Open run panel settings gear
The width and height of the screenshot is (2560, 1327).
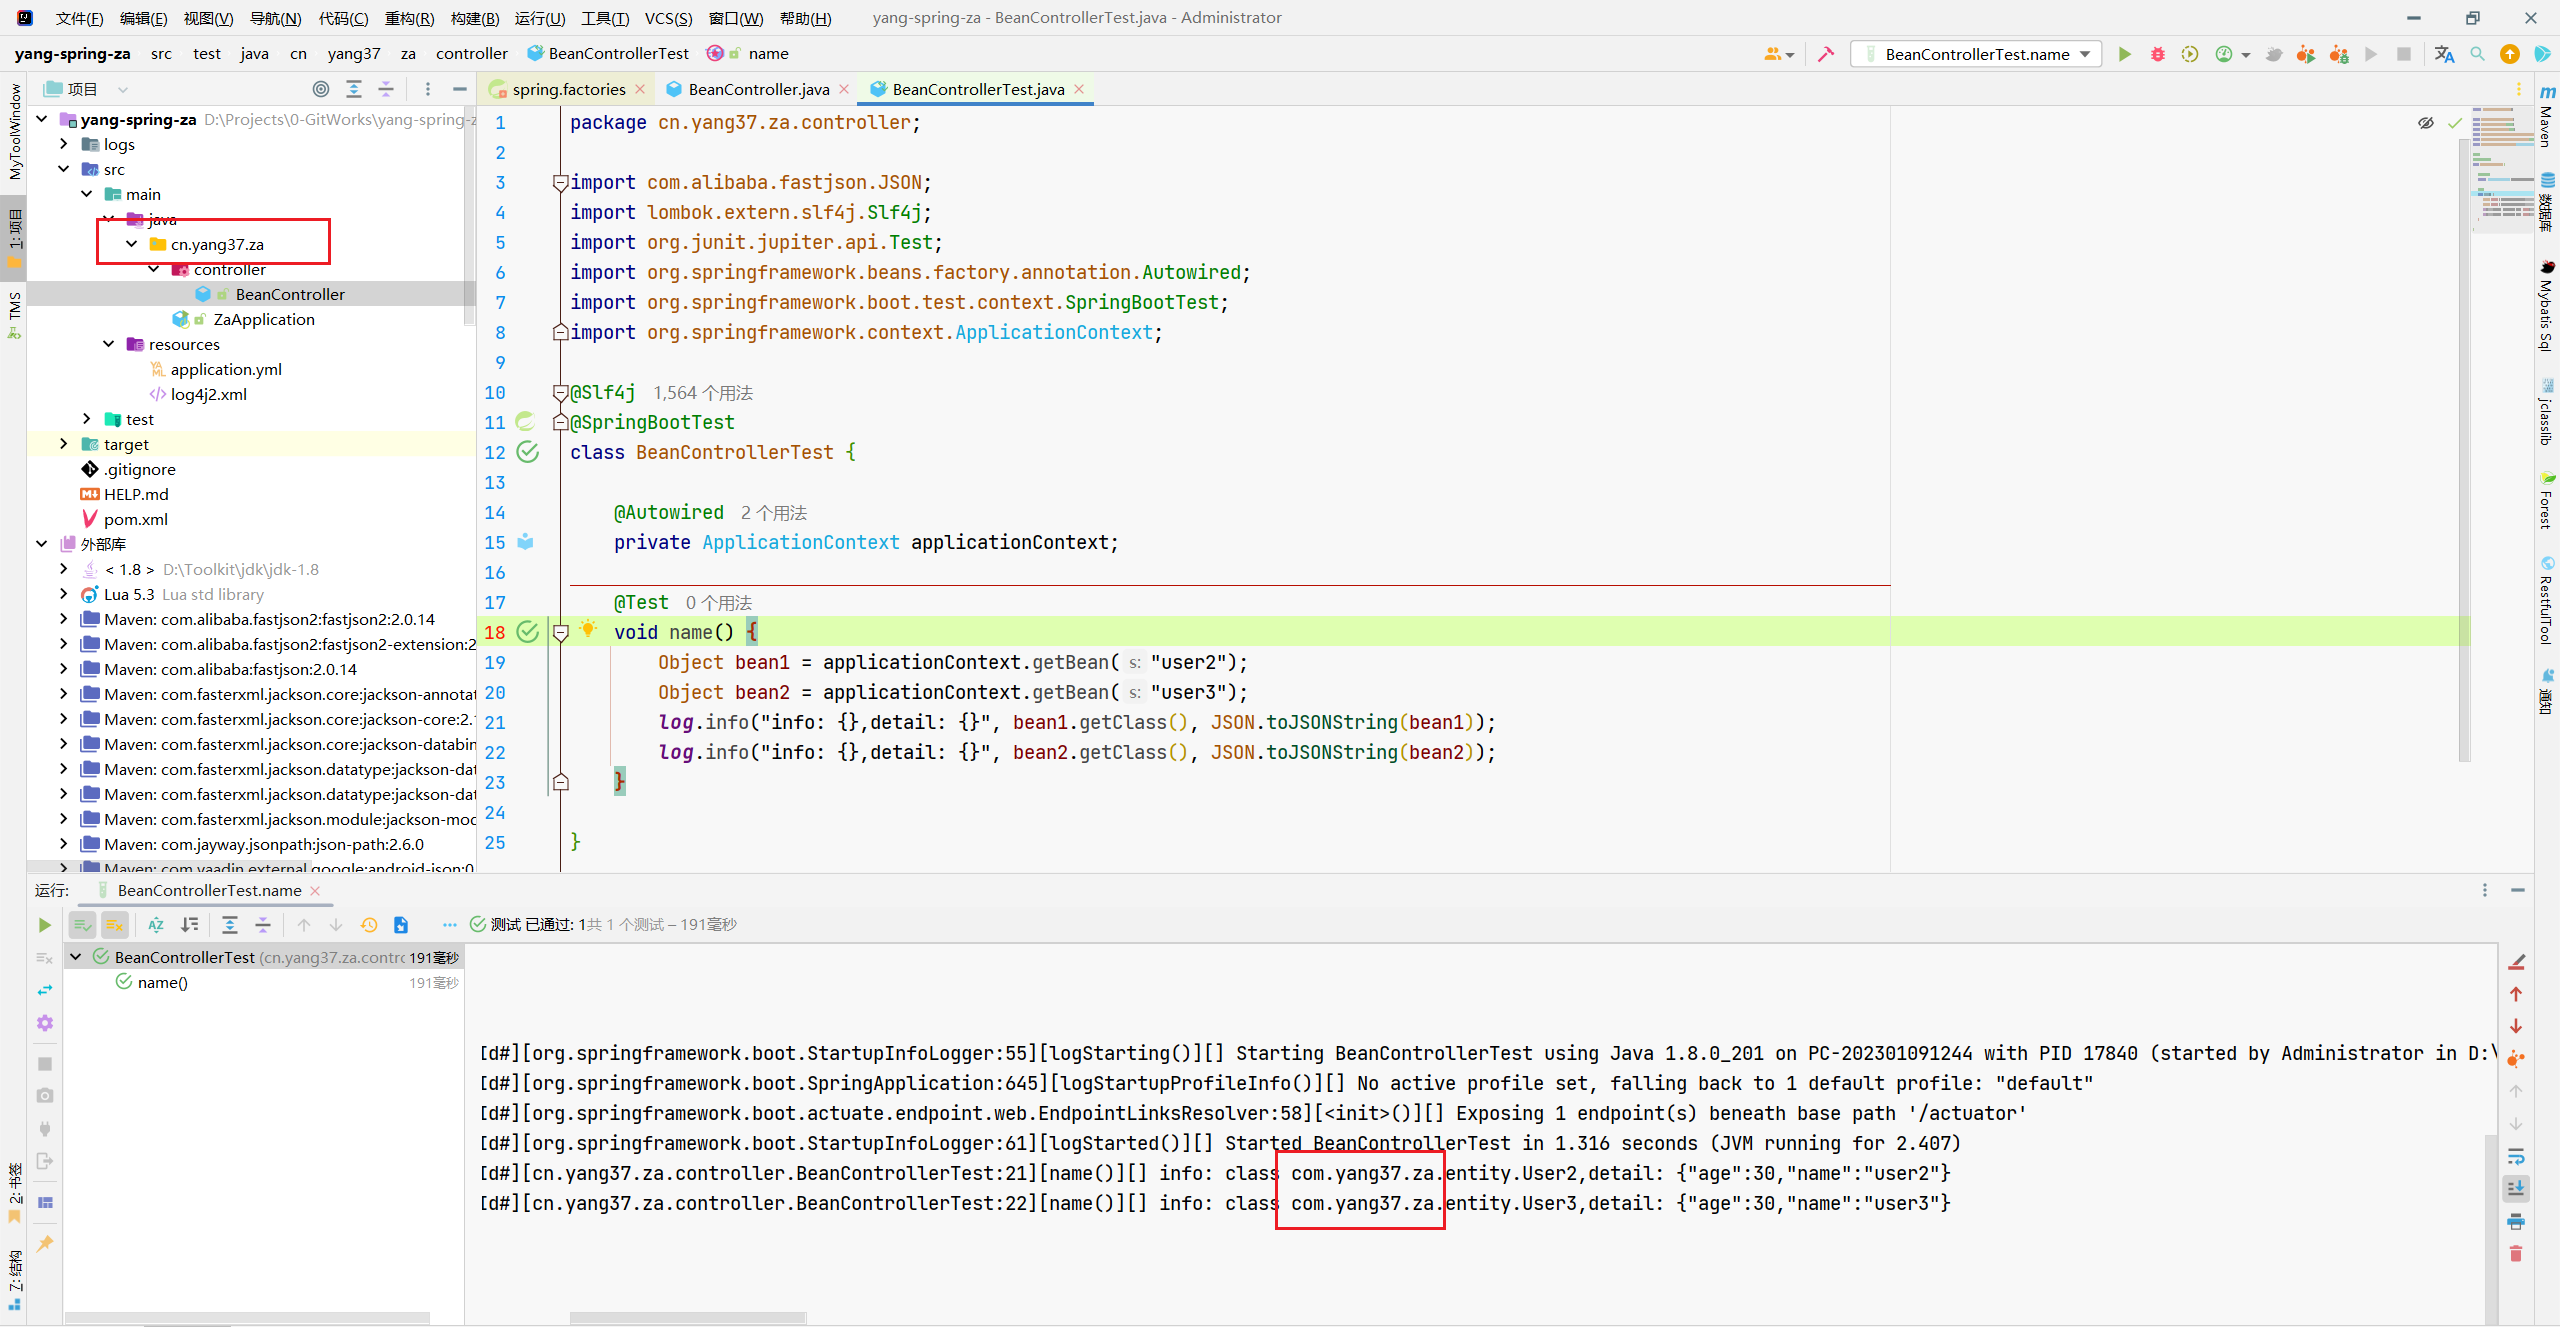(44, 1023)
